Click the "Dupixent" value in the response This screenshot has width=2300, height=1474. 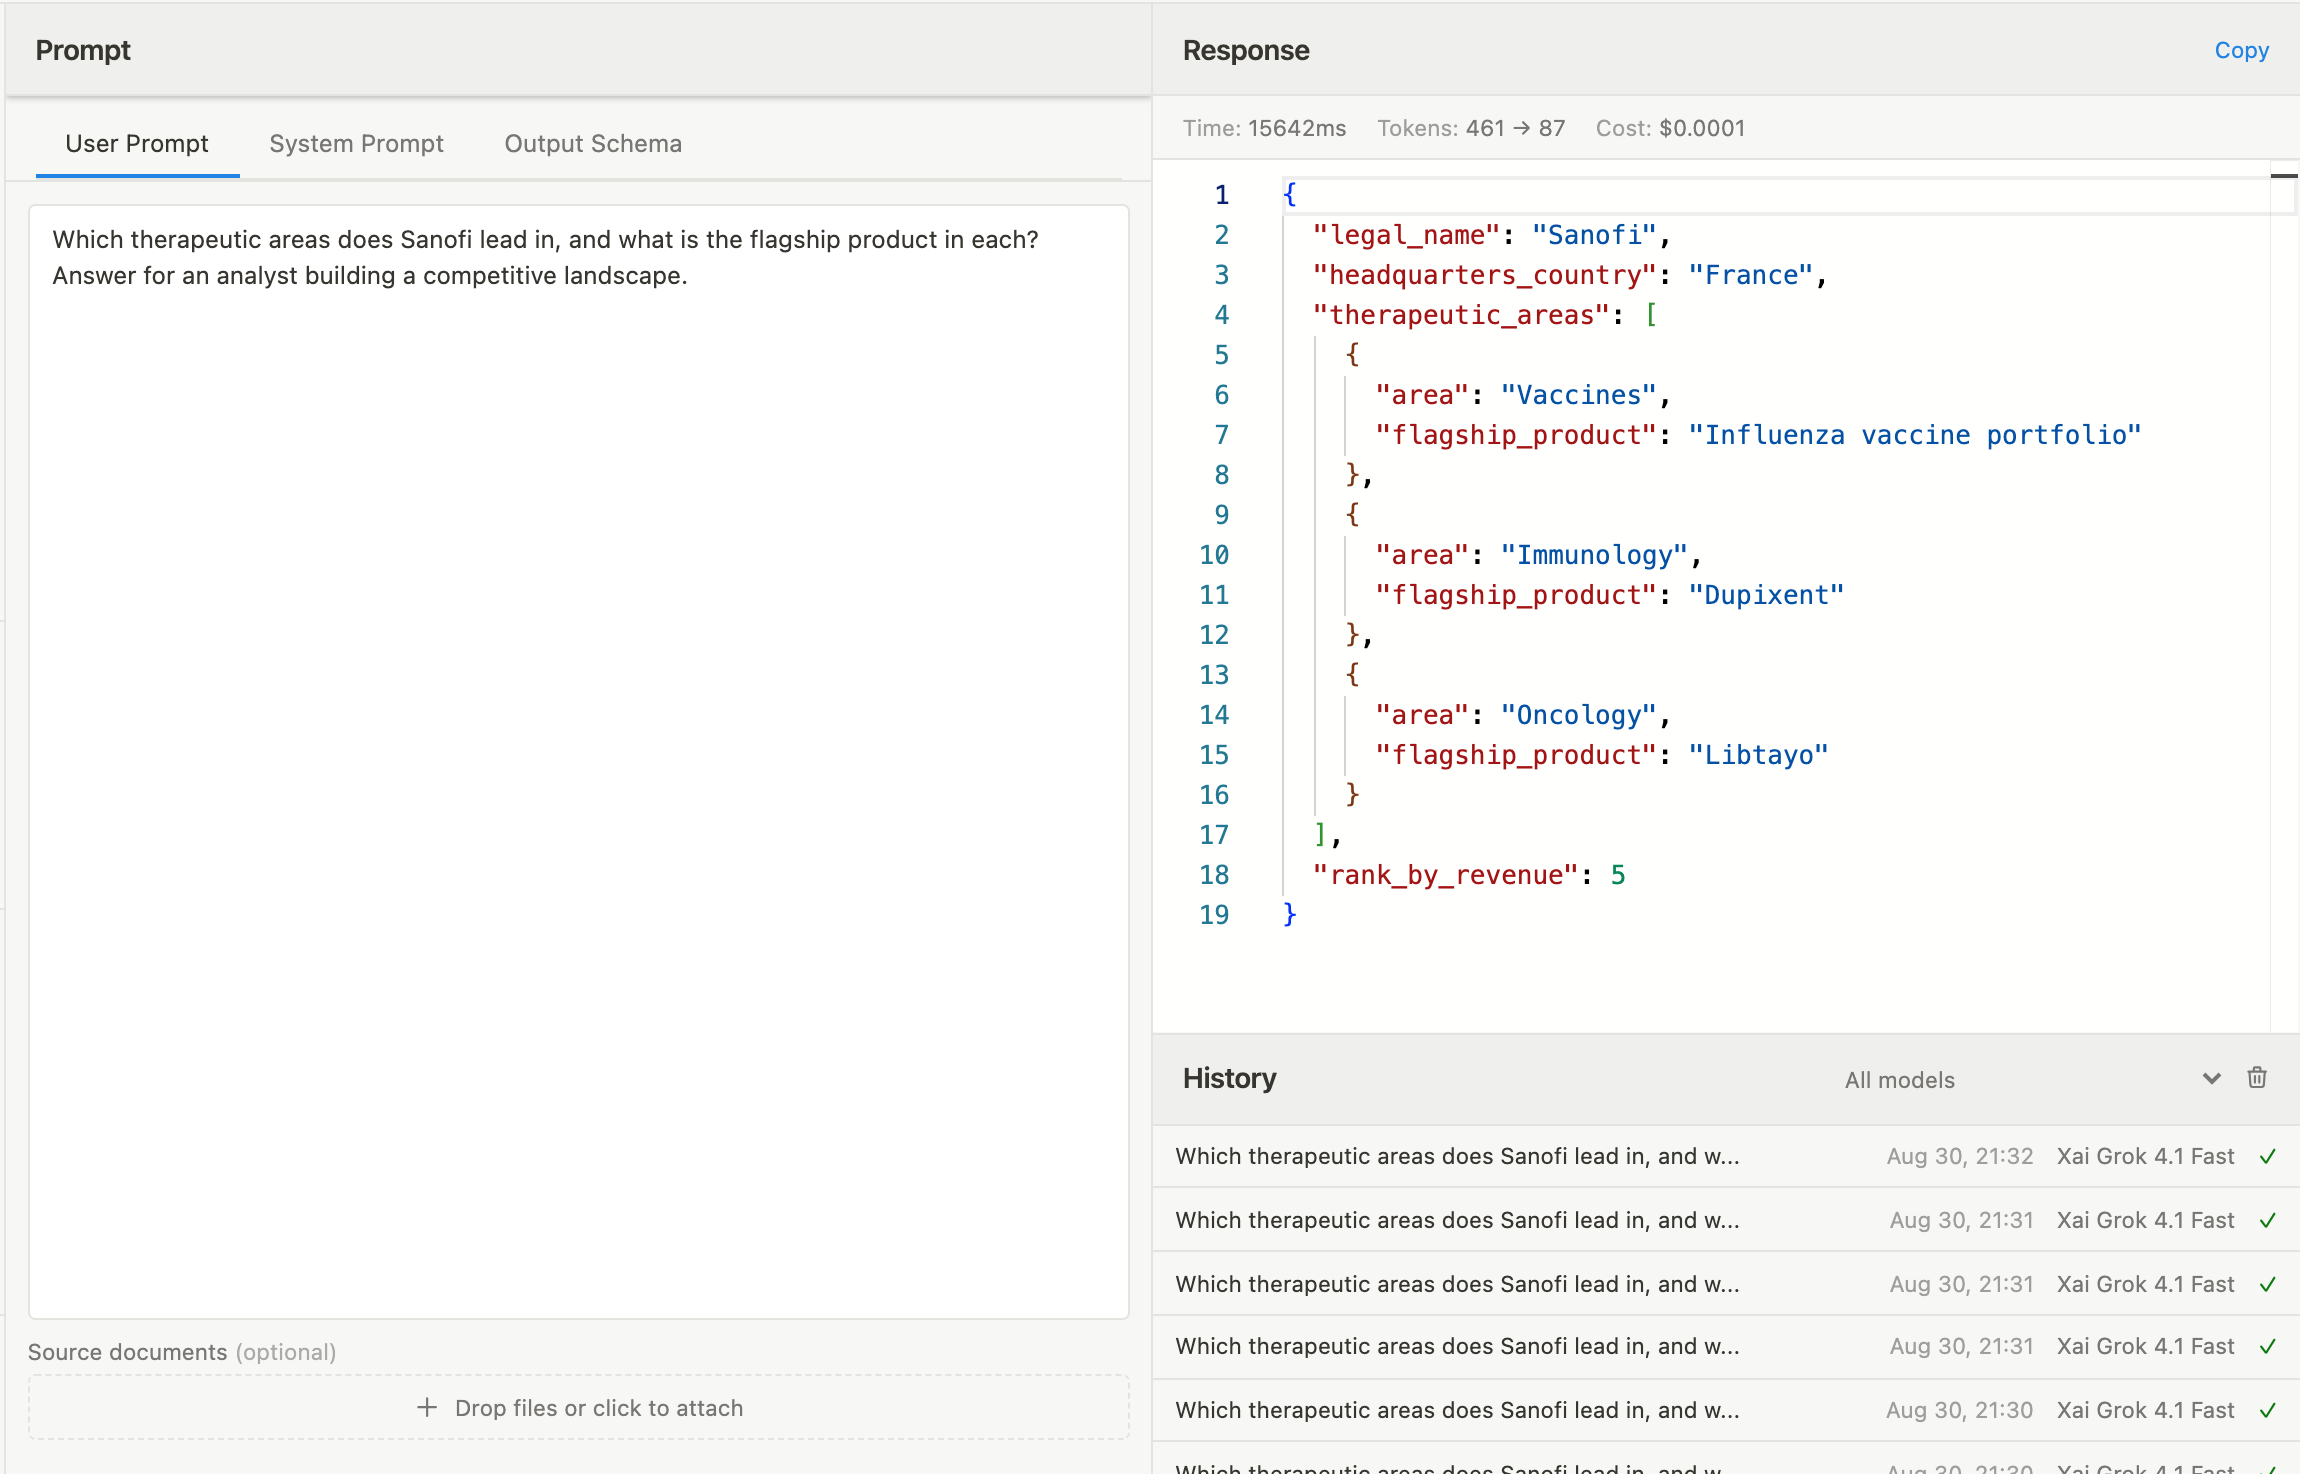click(1766, 595)
